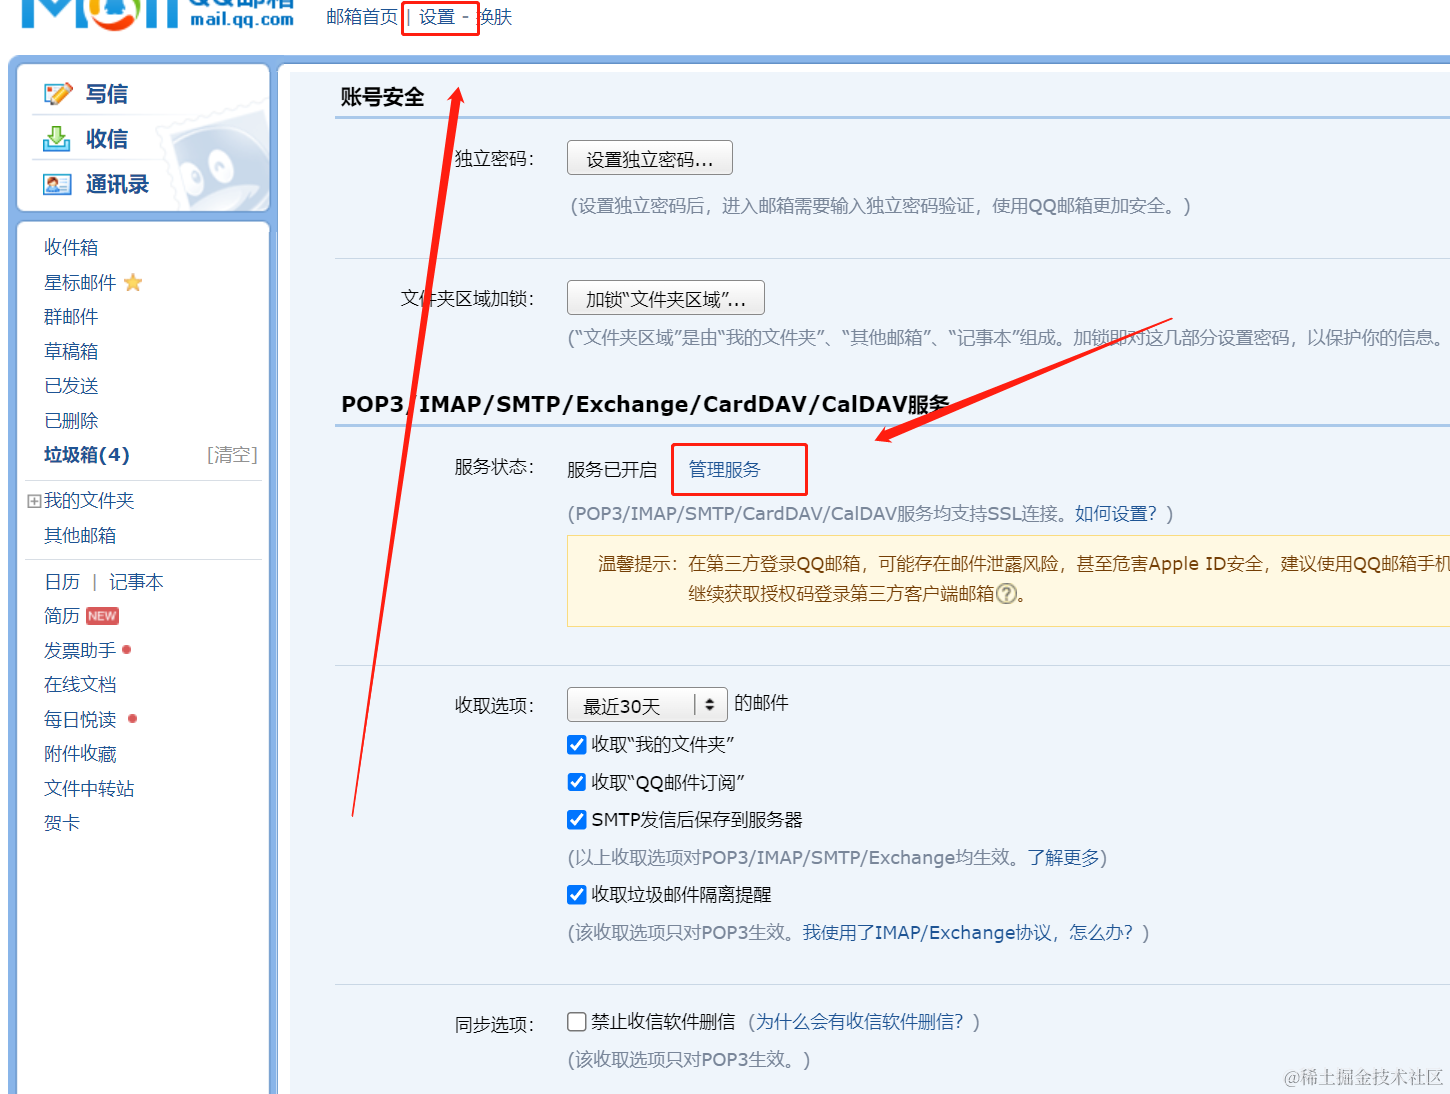Open the 星标邮件 folder

point(80,283)
